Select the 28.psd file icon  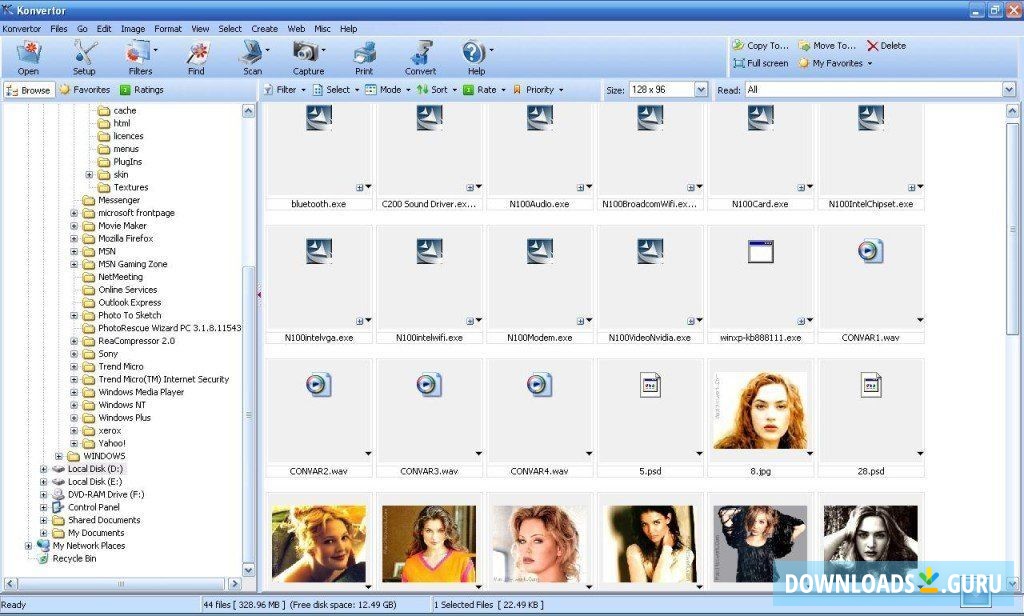[x=871, y=385]
